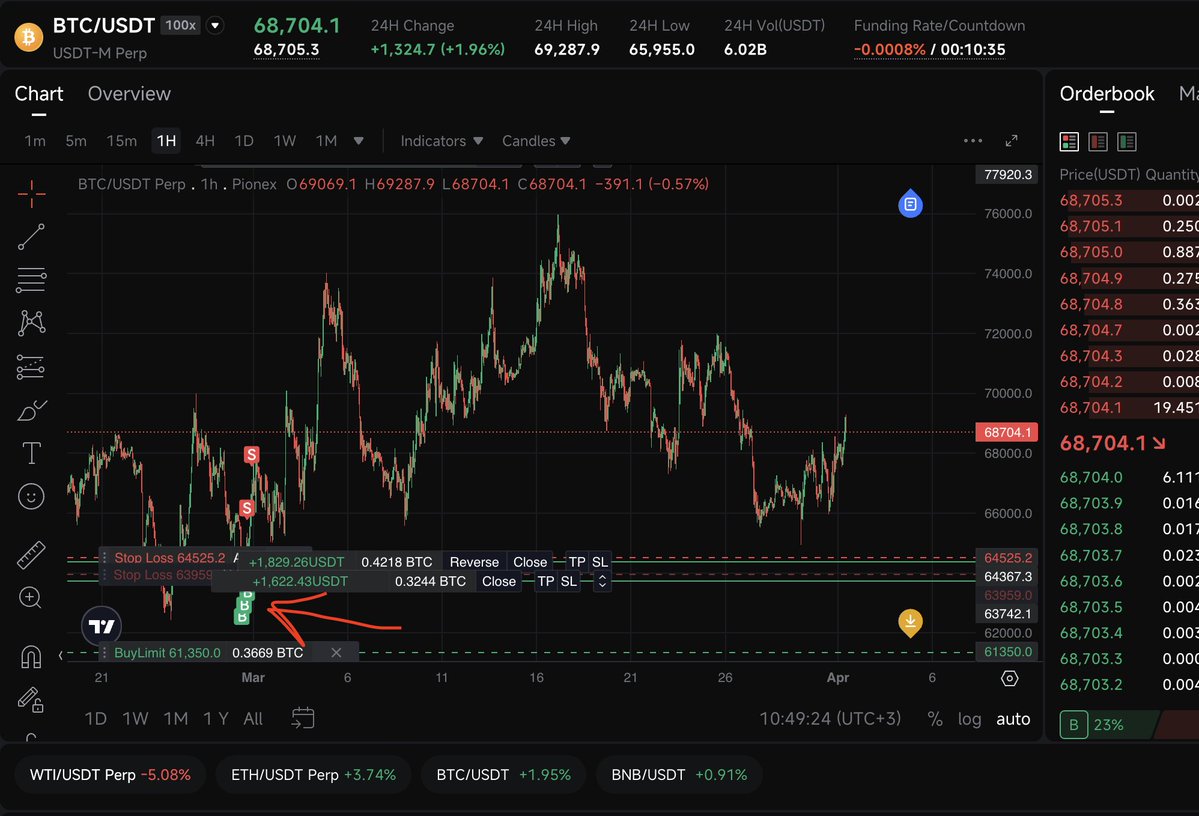The width and height of the screenshot is (1199, 816).
Task: Open the three-dot chart options menu
Action: (973, 141)
